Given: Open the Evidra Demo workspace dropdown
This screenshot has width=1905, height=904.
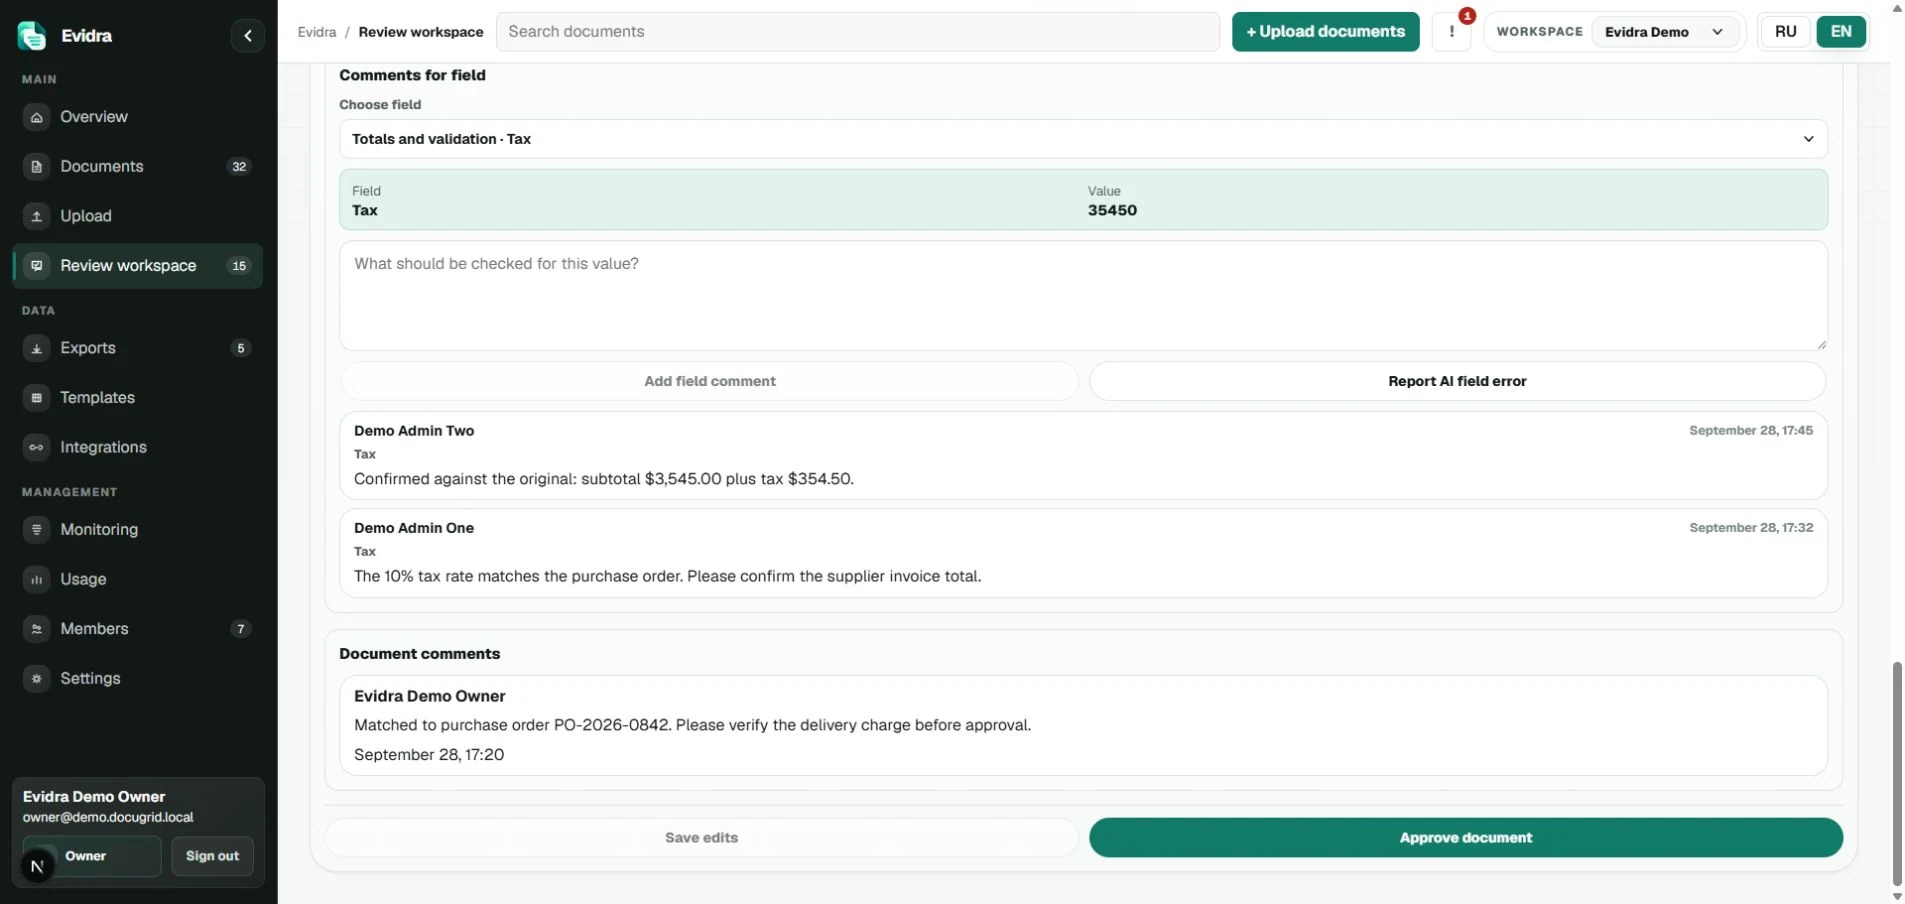Looking at the screenshot, I should (1665, 32).
